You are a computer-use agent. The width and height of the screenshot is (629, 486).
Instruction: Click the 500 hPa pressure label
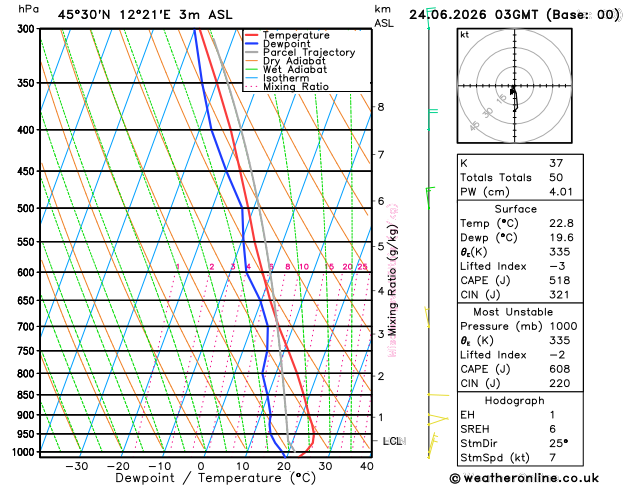click(x=28, y=208)
